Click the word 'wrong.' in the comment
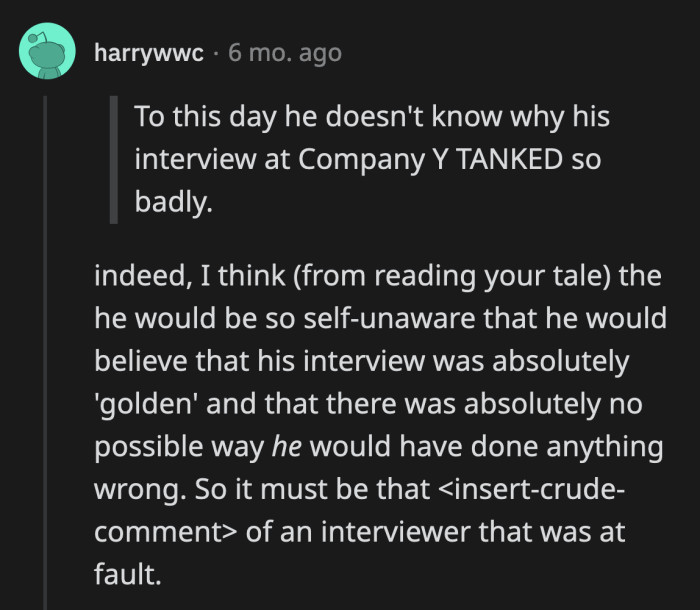This screenshot has width=700, height=610. (x=132, y=491)
